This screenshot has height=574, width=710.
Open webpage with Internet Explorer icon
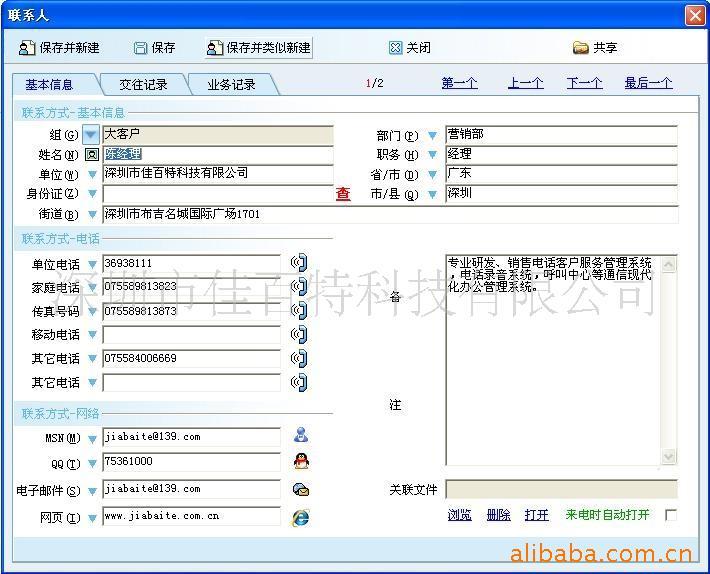[x=301, y=517]
